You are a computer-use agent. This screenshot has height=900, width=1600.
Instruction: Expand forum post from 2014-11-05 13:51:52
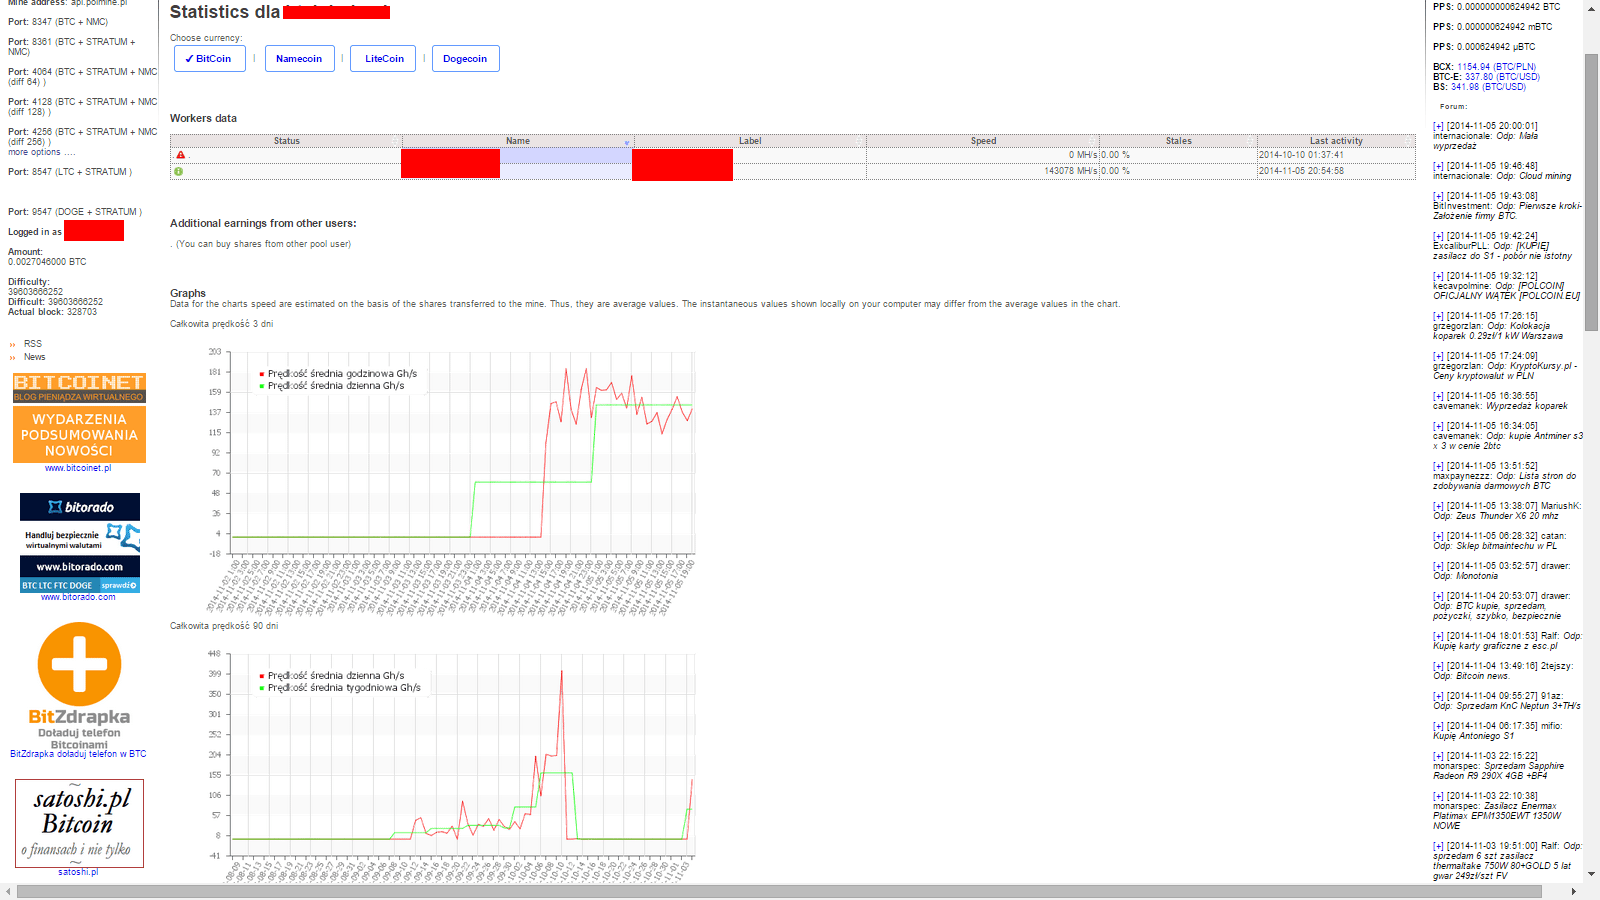pyautogui.click(x=1438, y=466)
